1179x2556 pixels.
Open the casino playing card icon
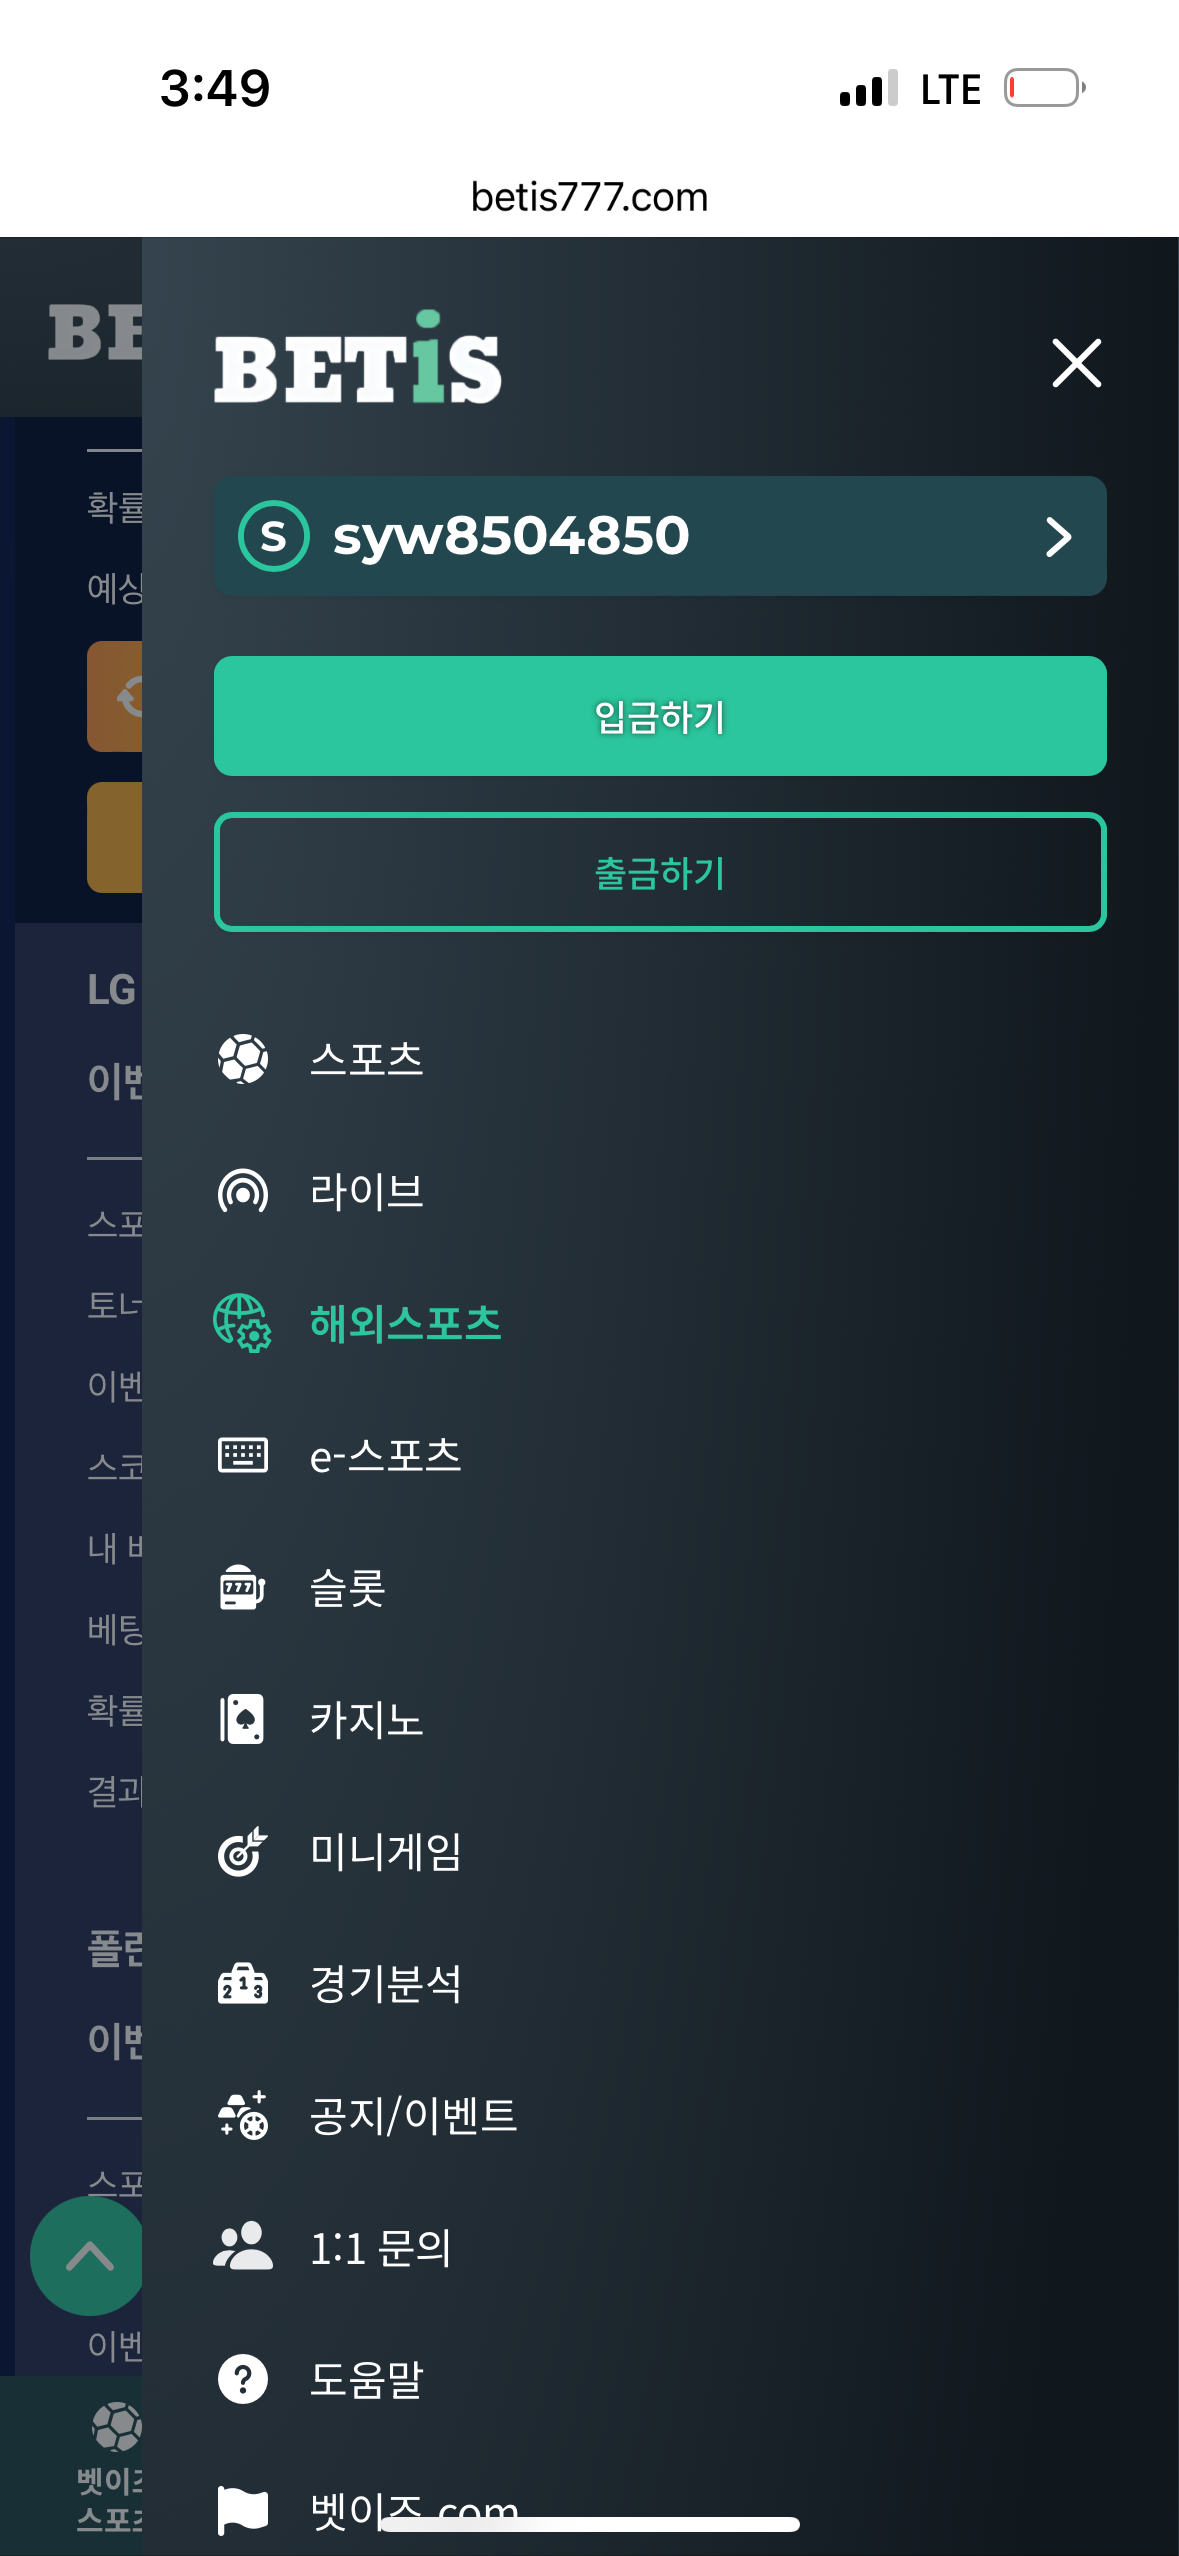coord(243,1719)
